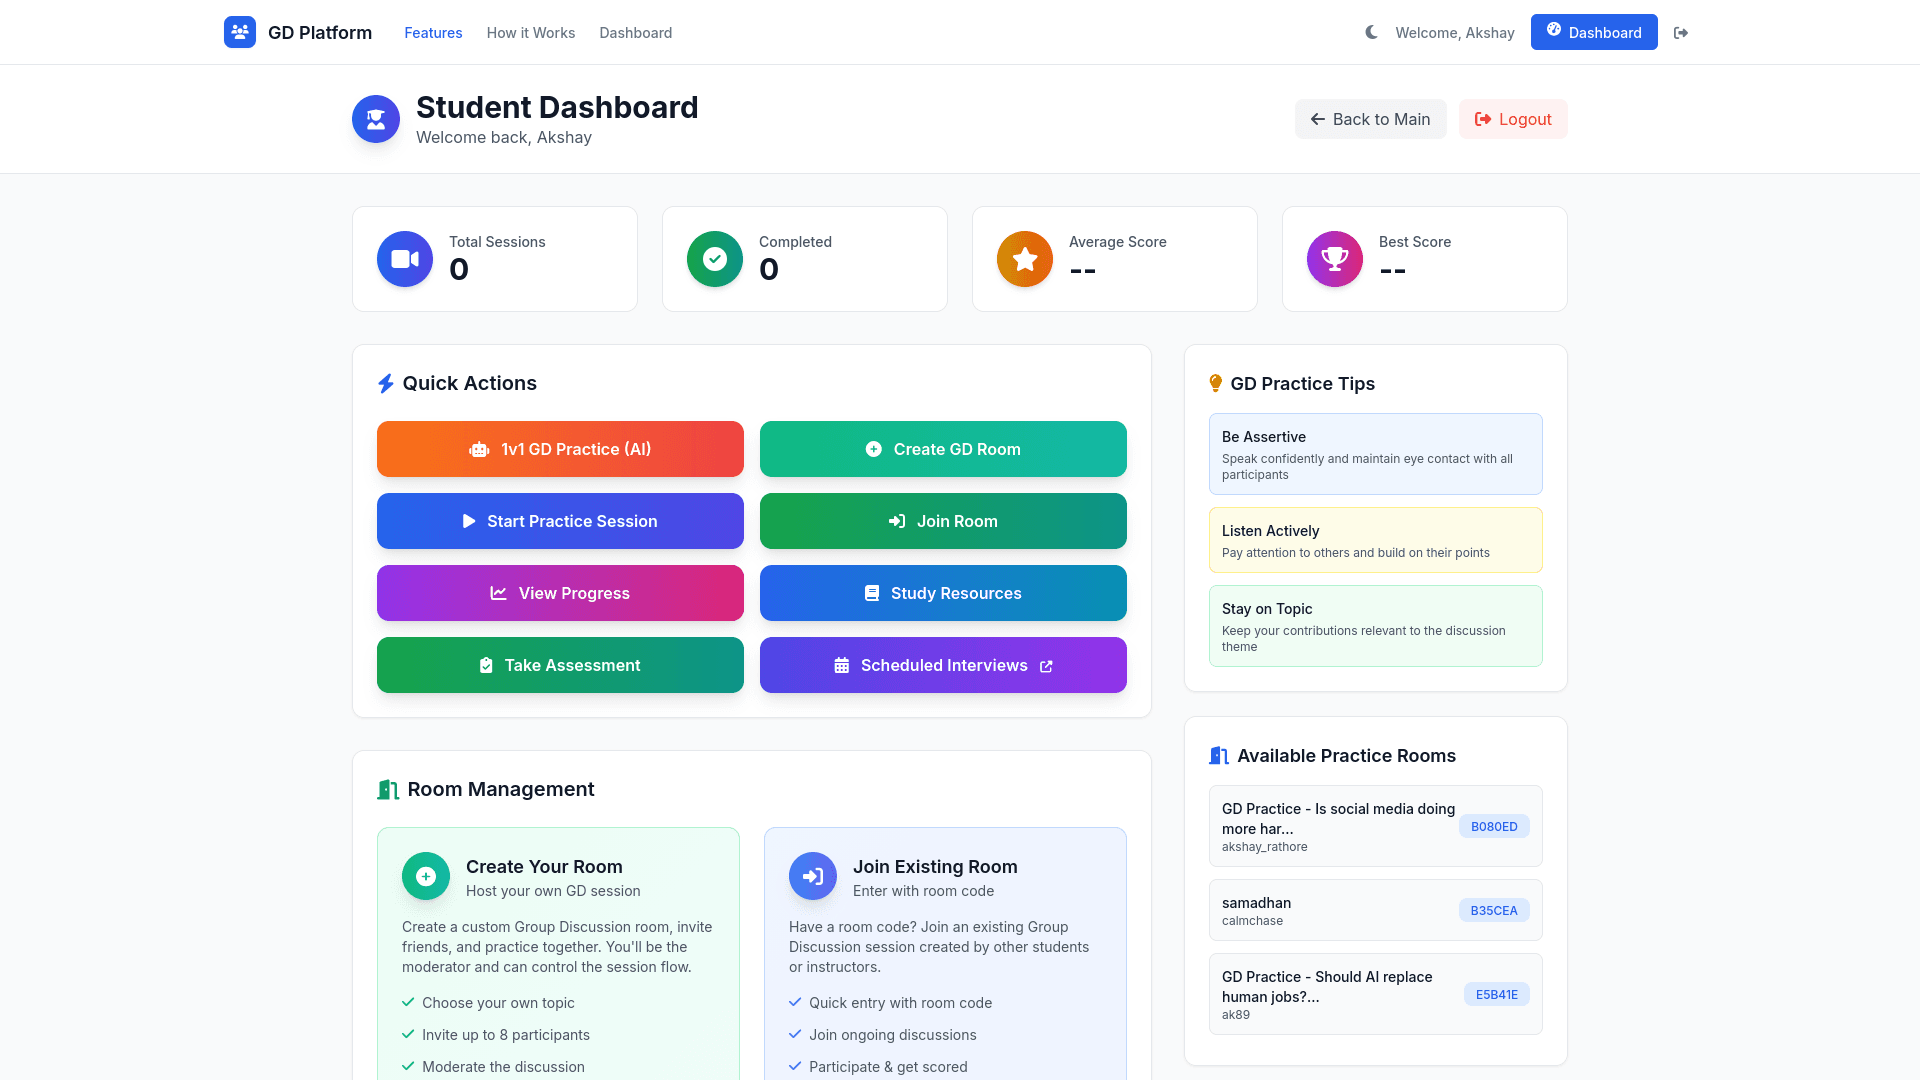Select room with code B35CEA
Image resolution: width=1920 pixels, height=1080 pixels.
1375,910
